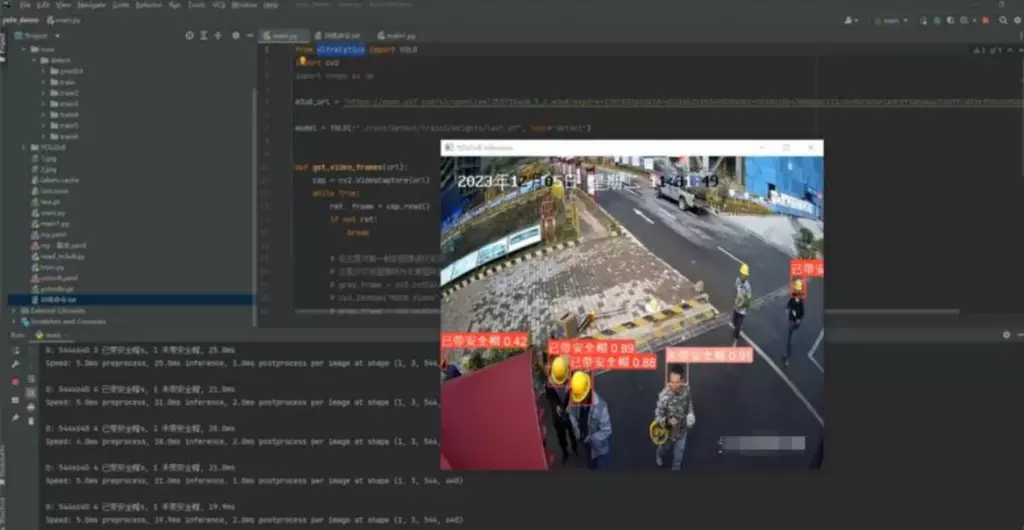Stop the process from Run panel sidebar

coord(15,381)
